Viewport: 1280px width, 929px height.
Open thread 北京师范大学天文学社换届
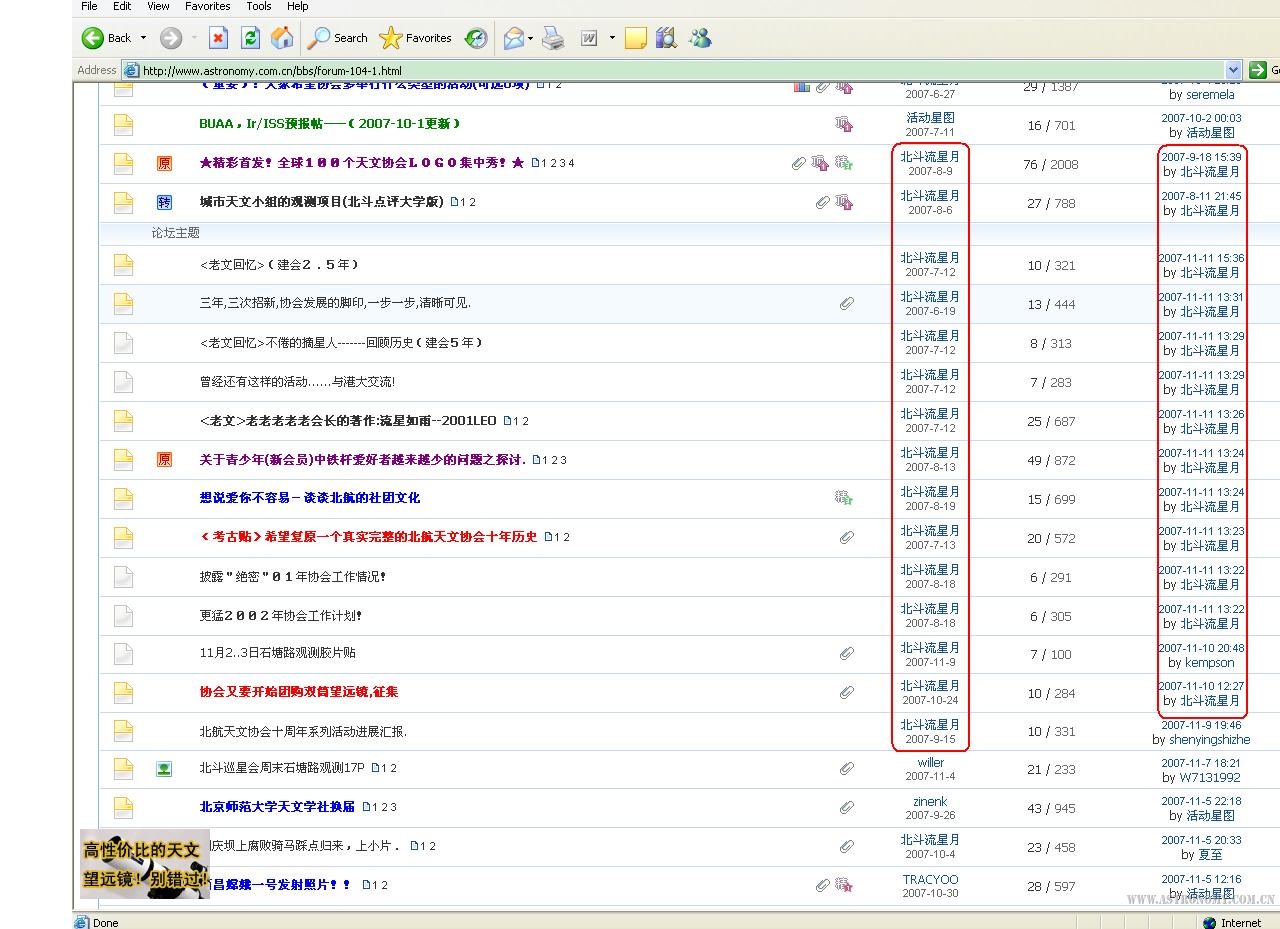click(x=277, y=807)
